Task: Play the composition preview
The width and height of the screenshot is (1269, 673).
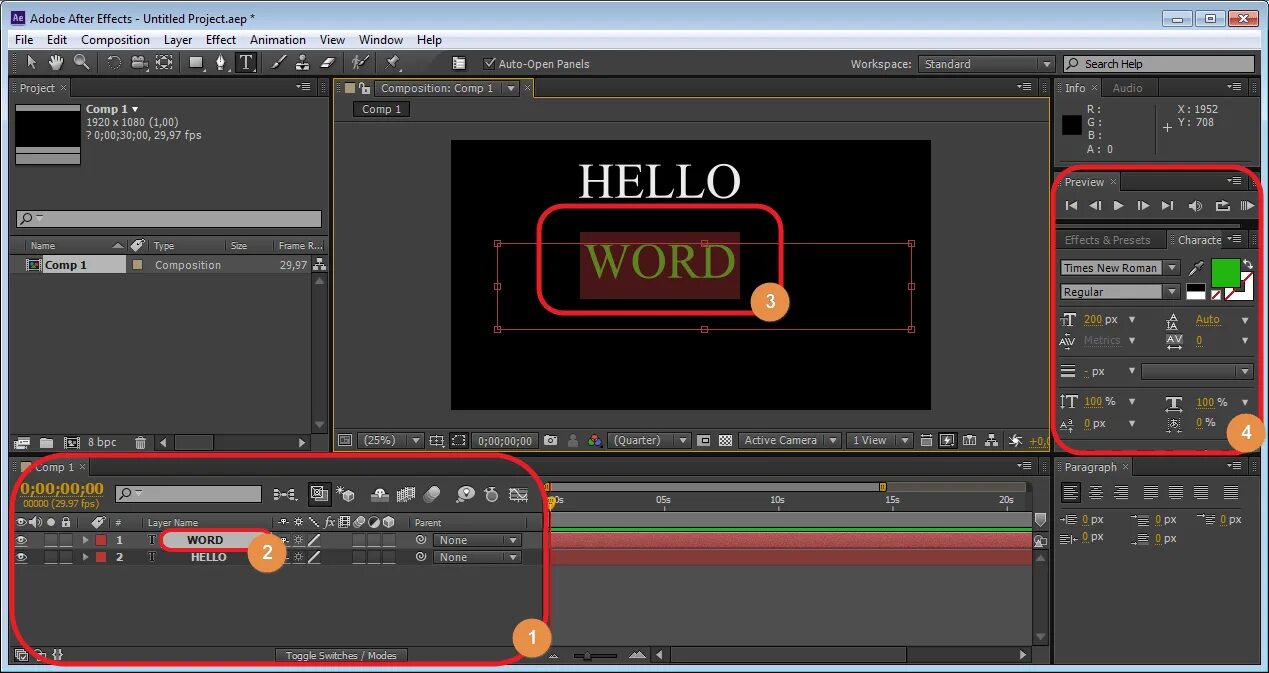Action: coord(1119,205)
